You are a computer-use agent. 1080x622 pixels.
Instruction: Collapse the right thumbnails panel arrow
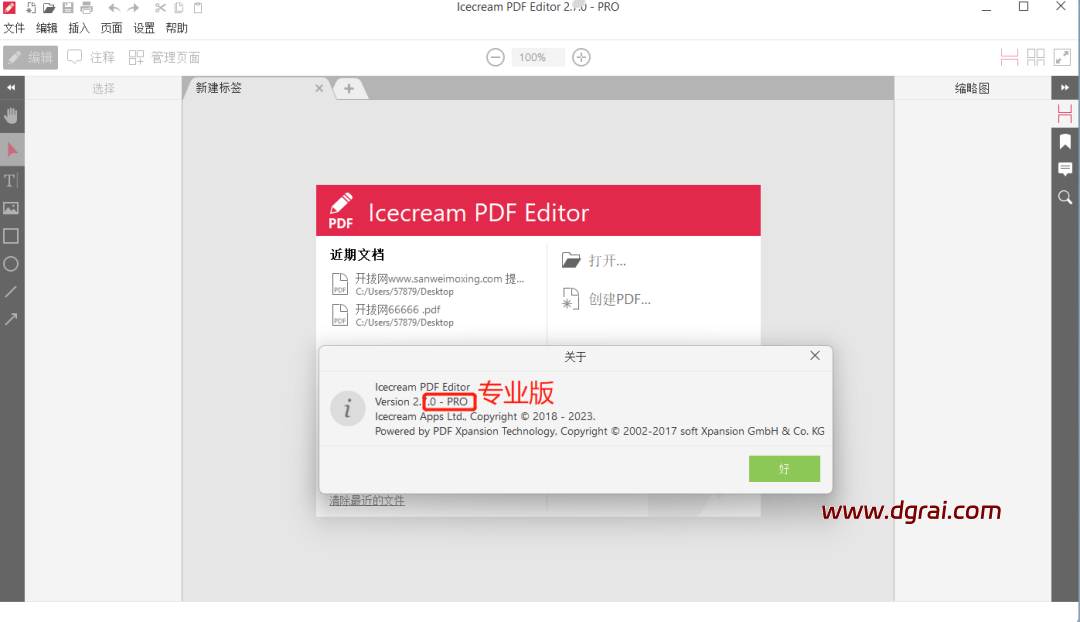click(x=1065, y=87)
